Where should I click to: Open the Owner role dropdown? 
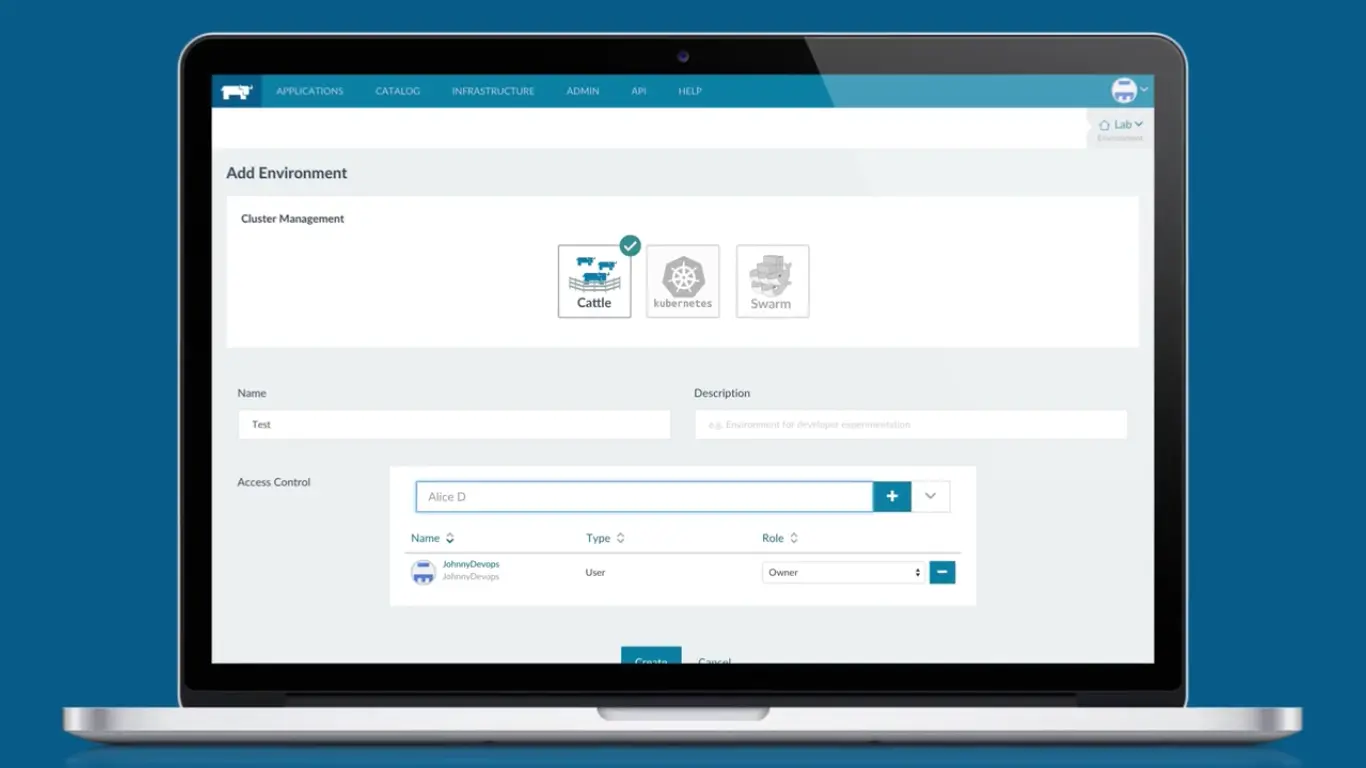tap(844, 572)
